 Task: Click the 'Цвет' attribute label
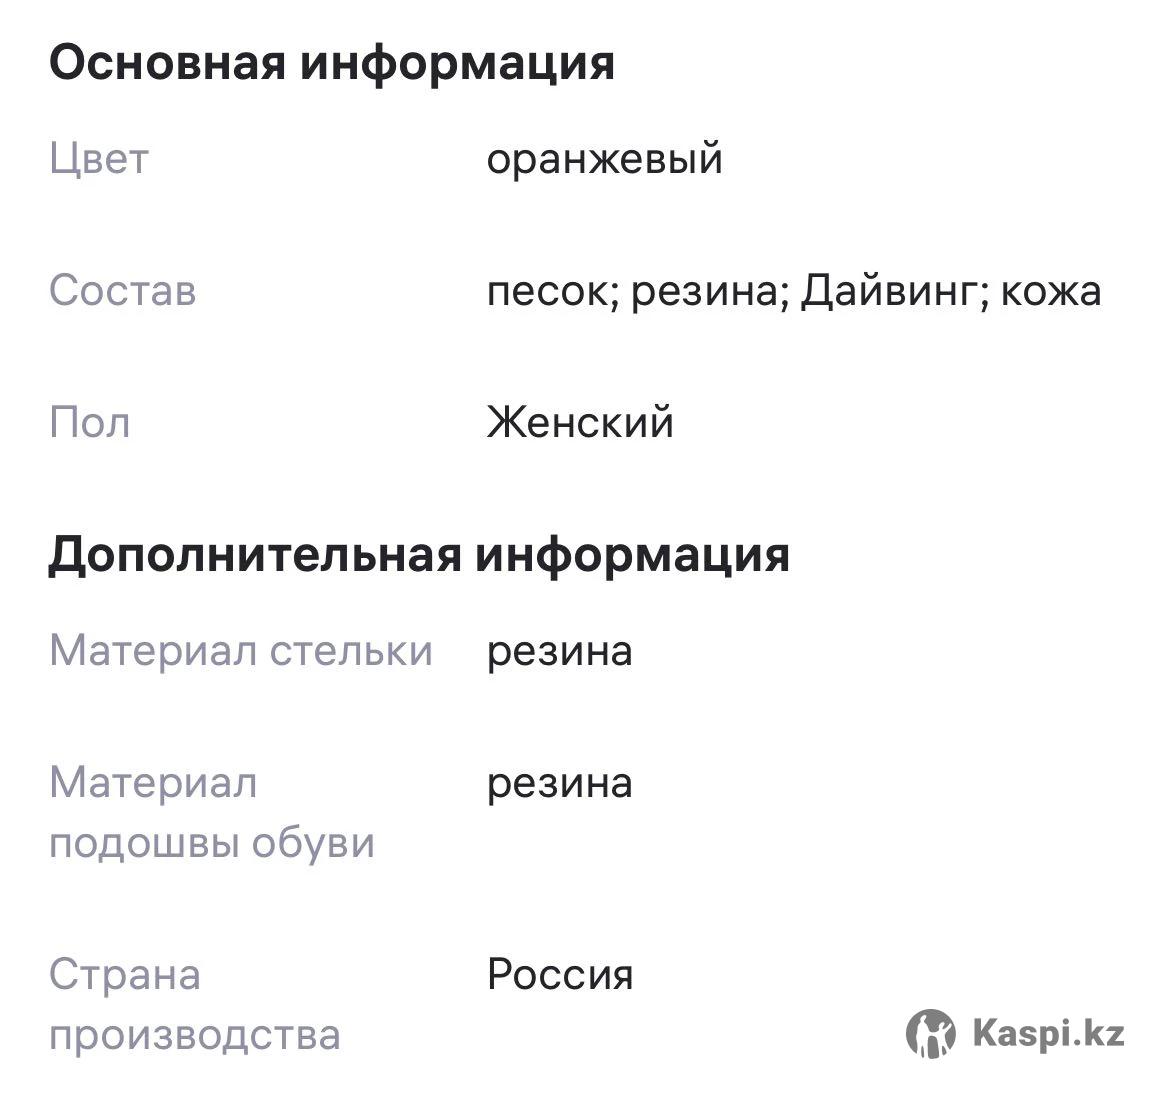coord(99,160)
